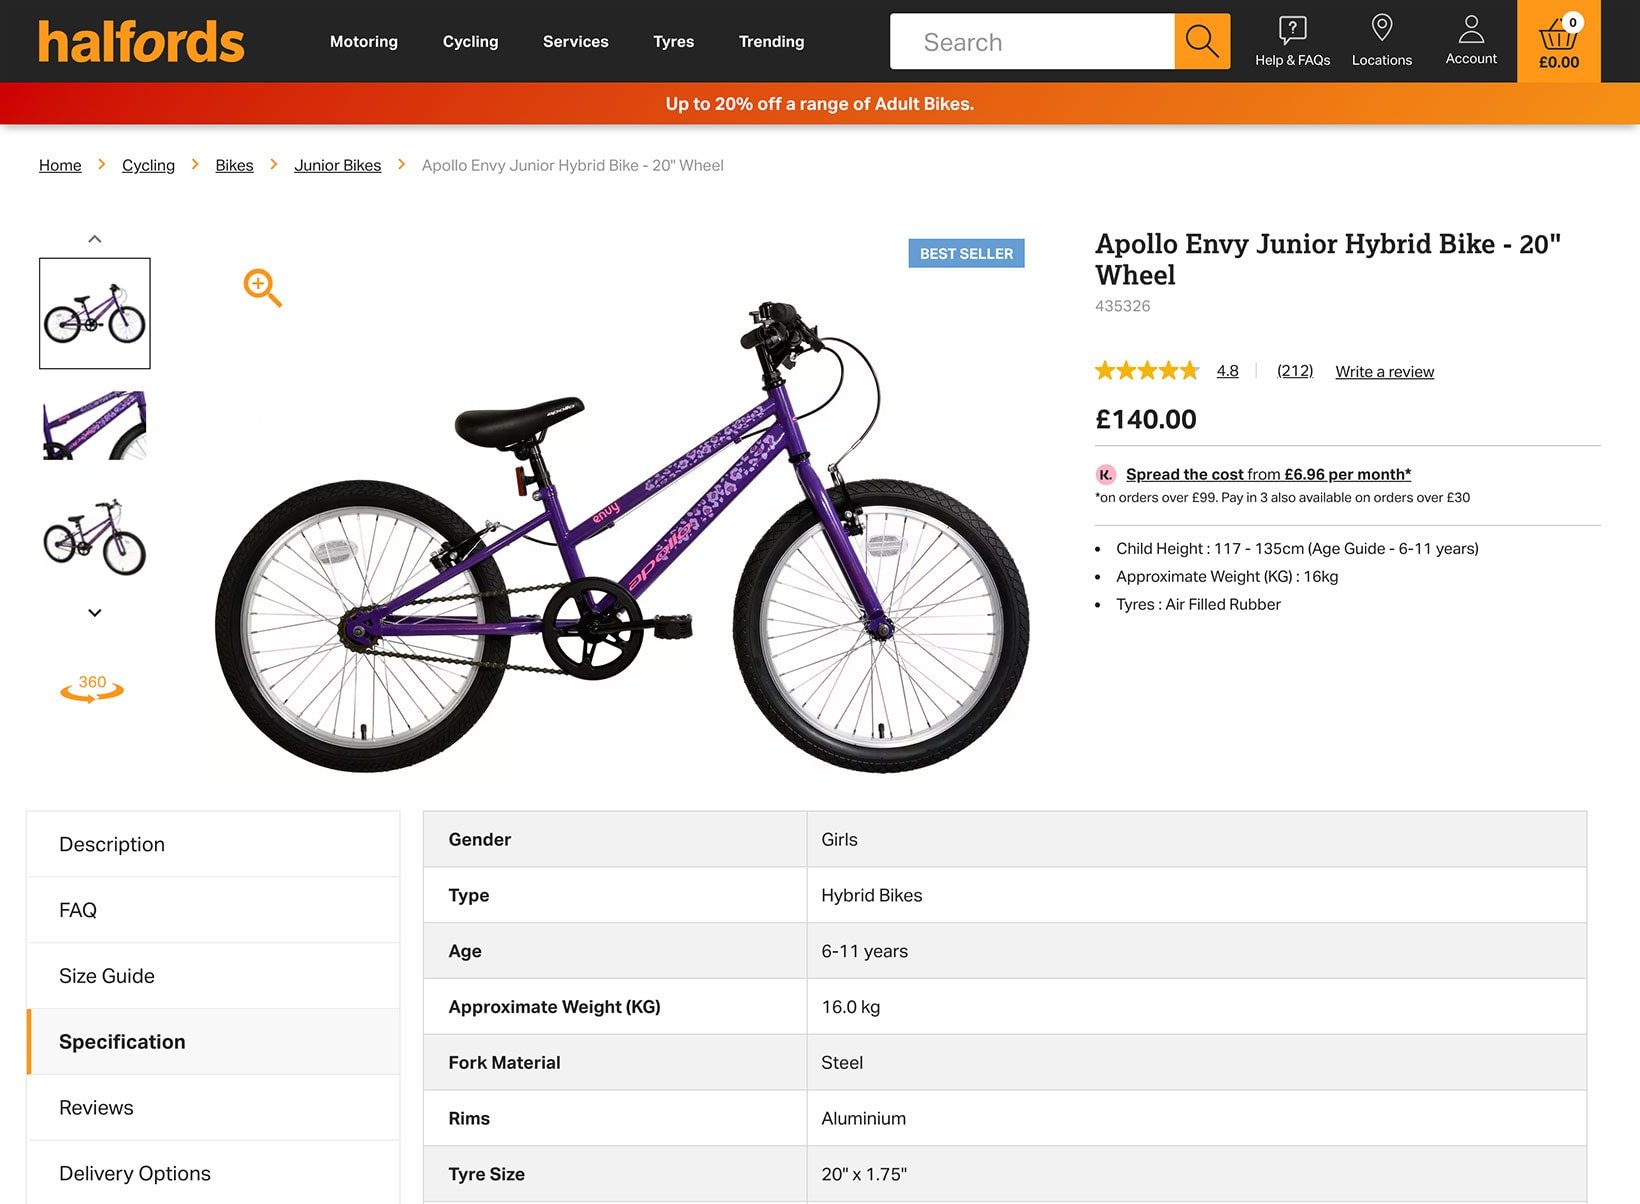Click the Klarna payment icon

coord(1104,474)
